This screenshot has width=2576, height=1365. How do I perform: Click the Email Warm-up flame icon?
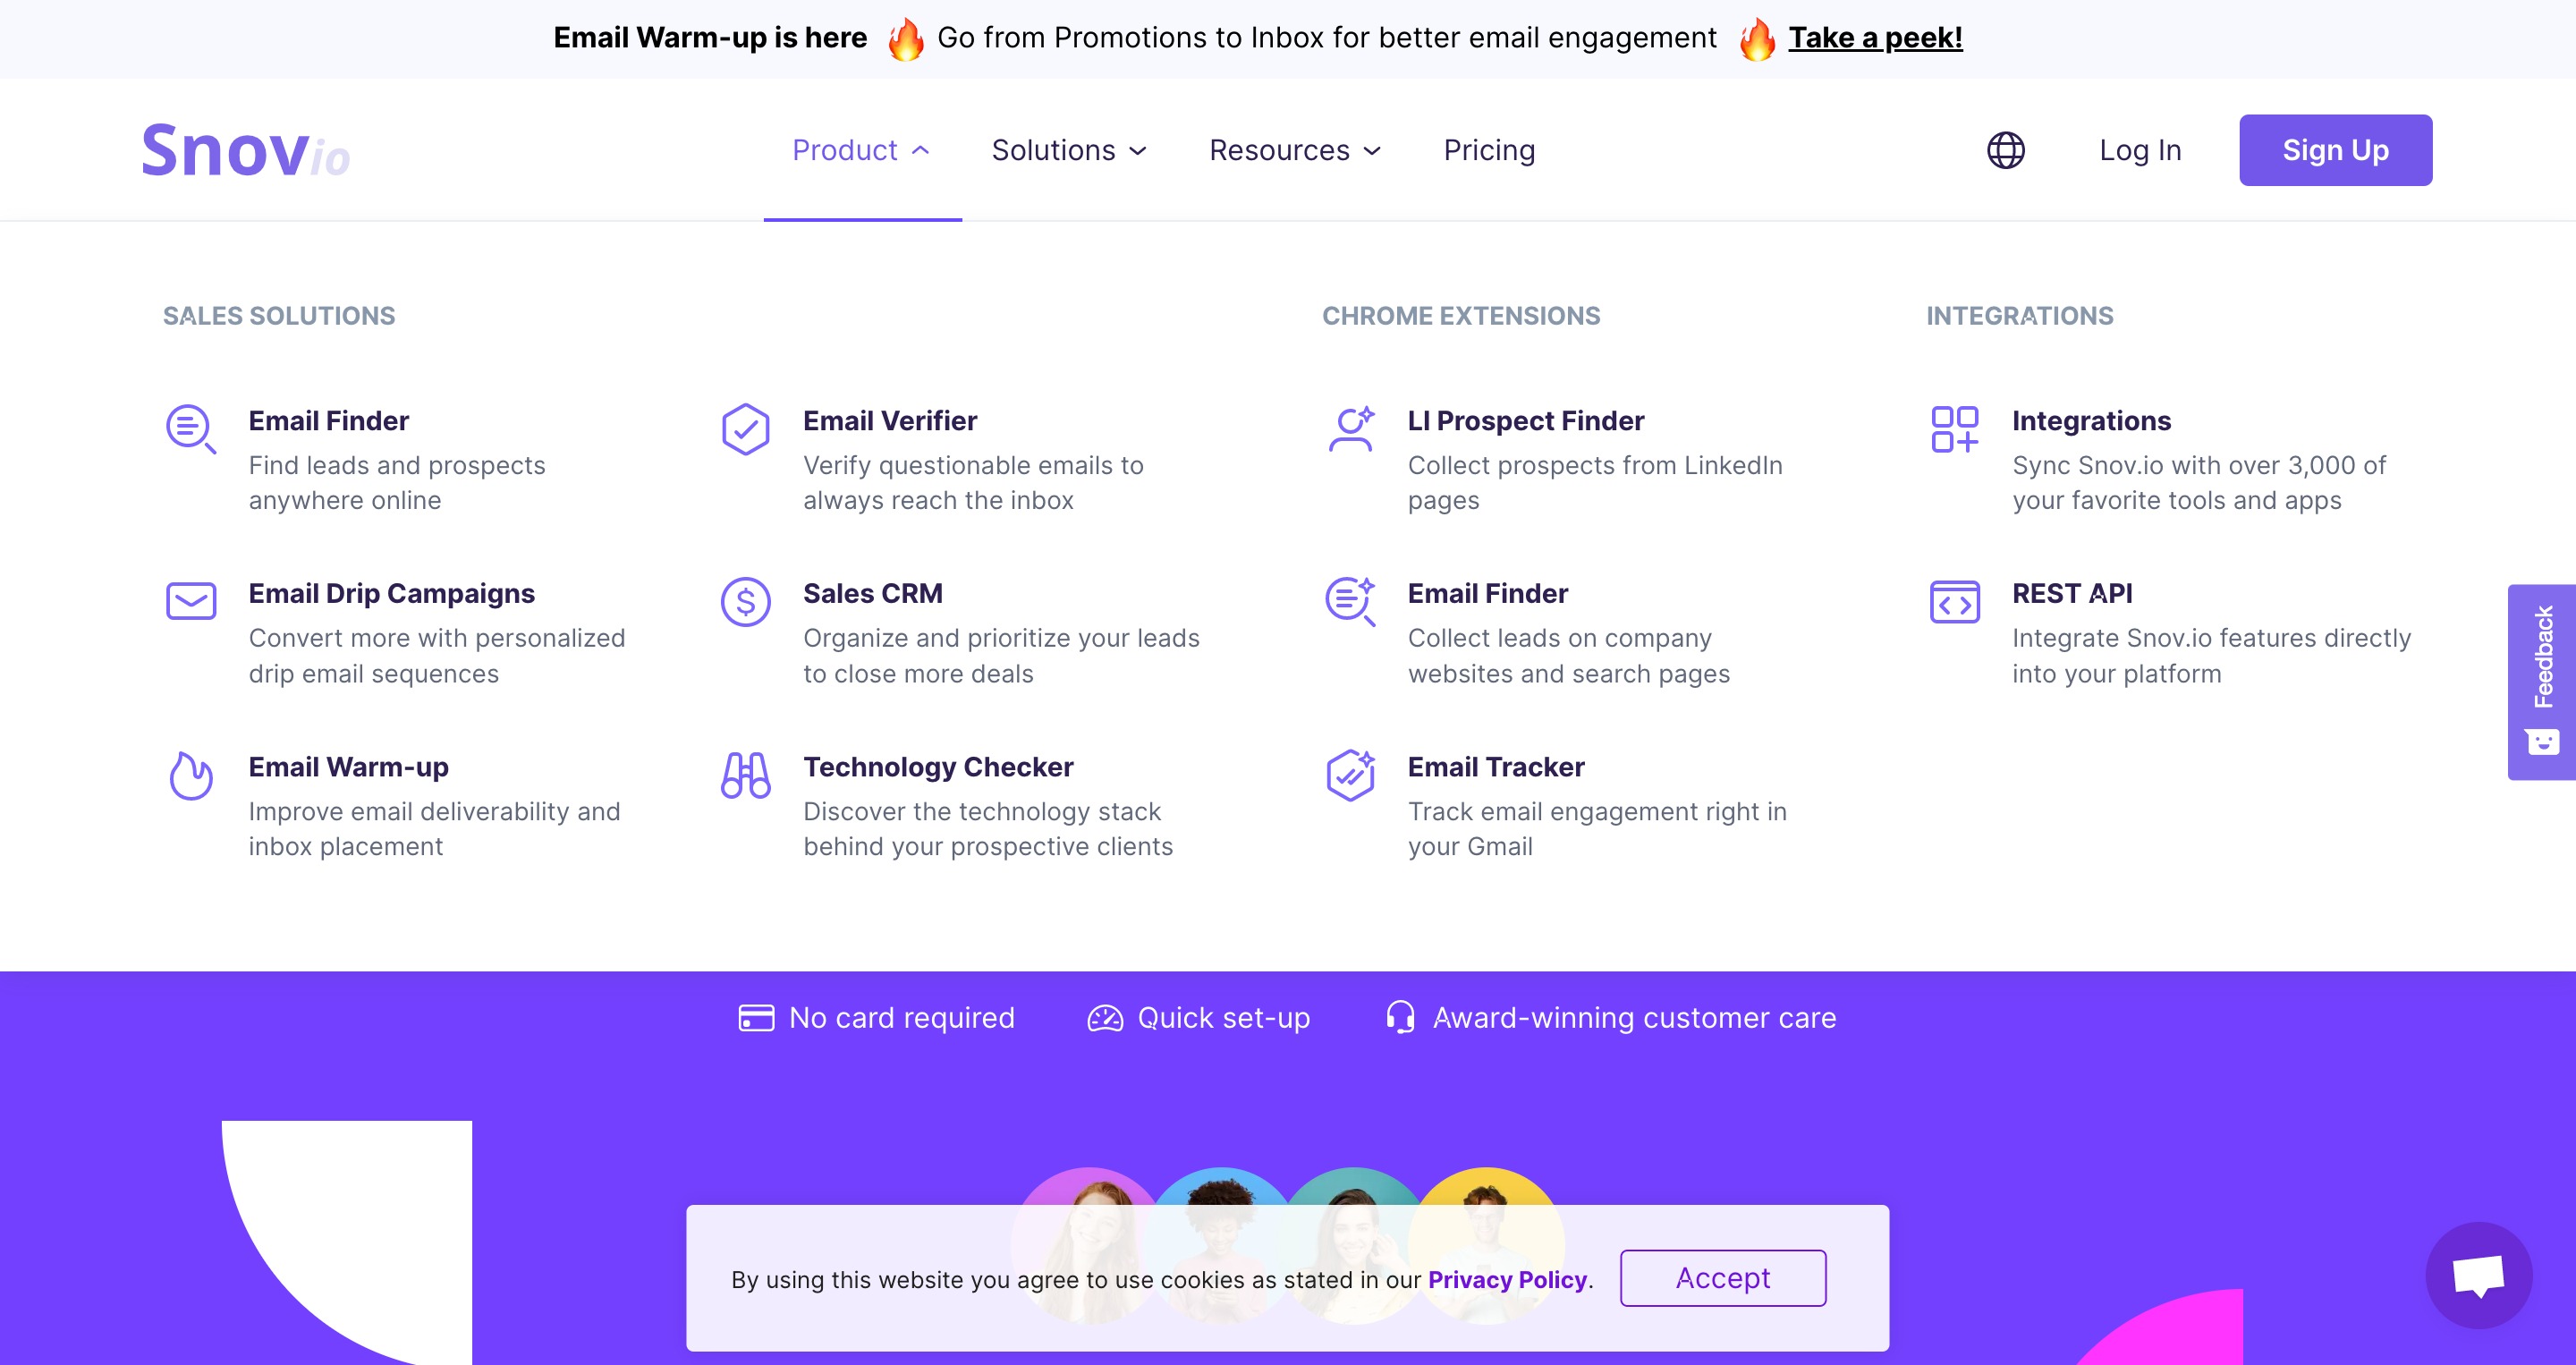pyautogui.click(x=190, y=776)
